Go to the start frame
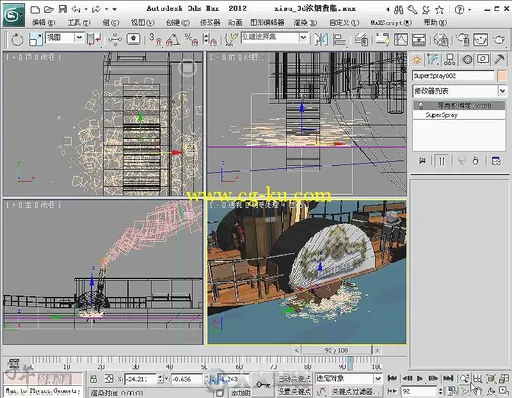This screenshot has height=398, width=512. 392,378
